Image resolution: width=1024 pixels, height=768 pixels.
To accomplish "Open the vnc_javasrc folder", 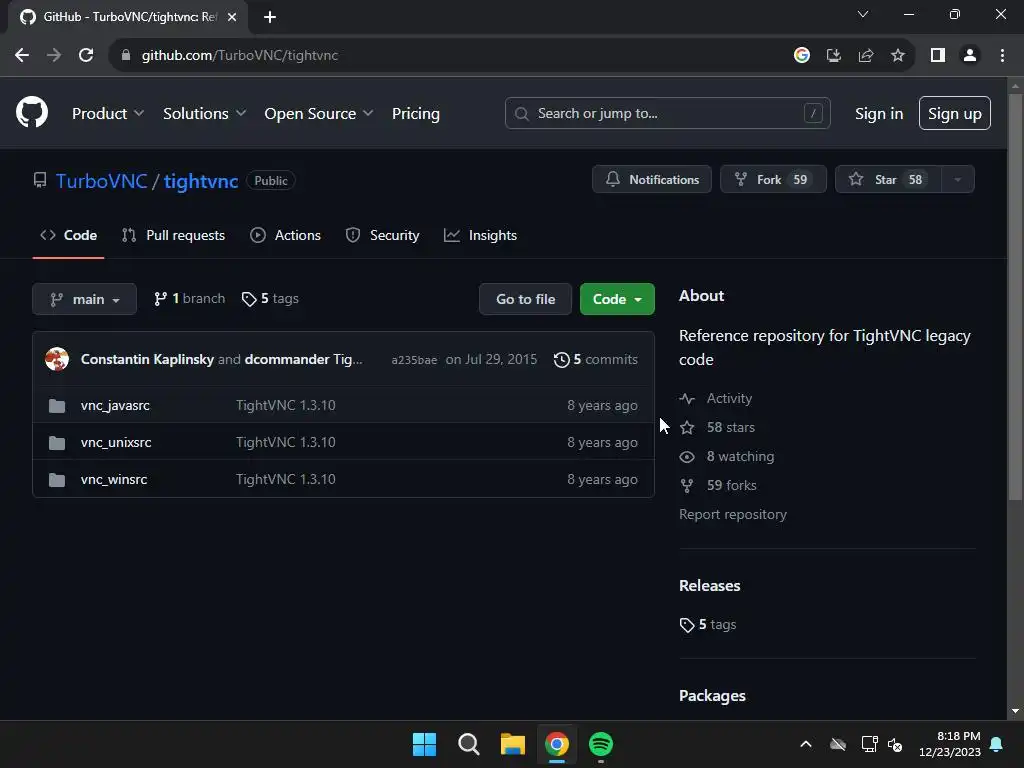I will tap(116, 406).
